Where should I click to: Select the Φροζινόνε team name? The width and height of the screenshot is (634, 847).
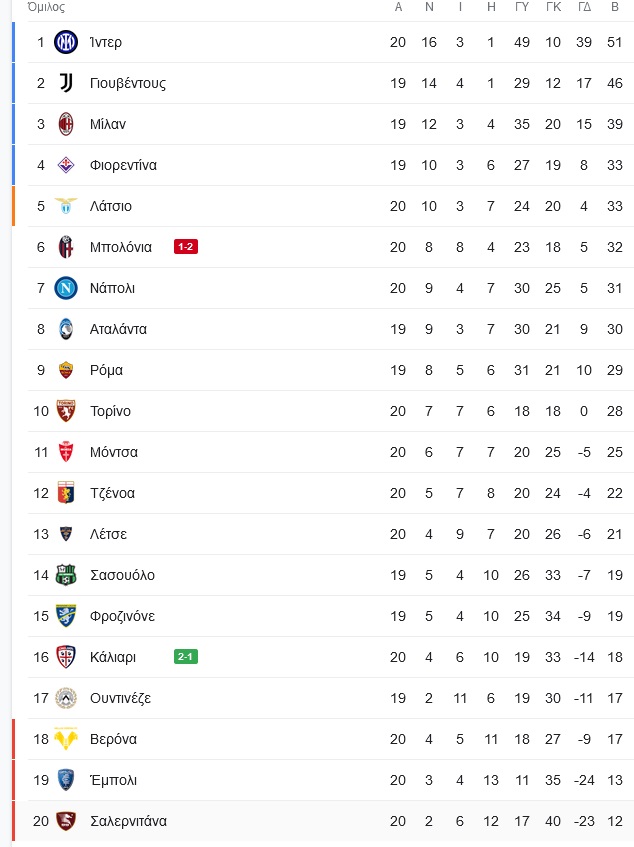click(x=123, y=616)
